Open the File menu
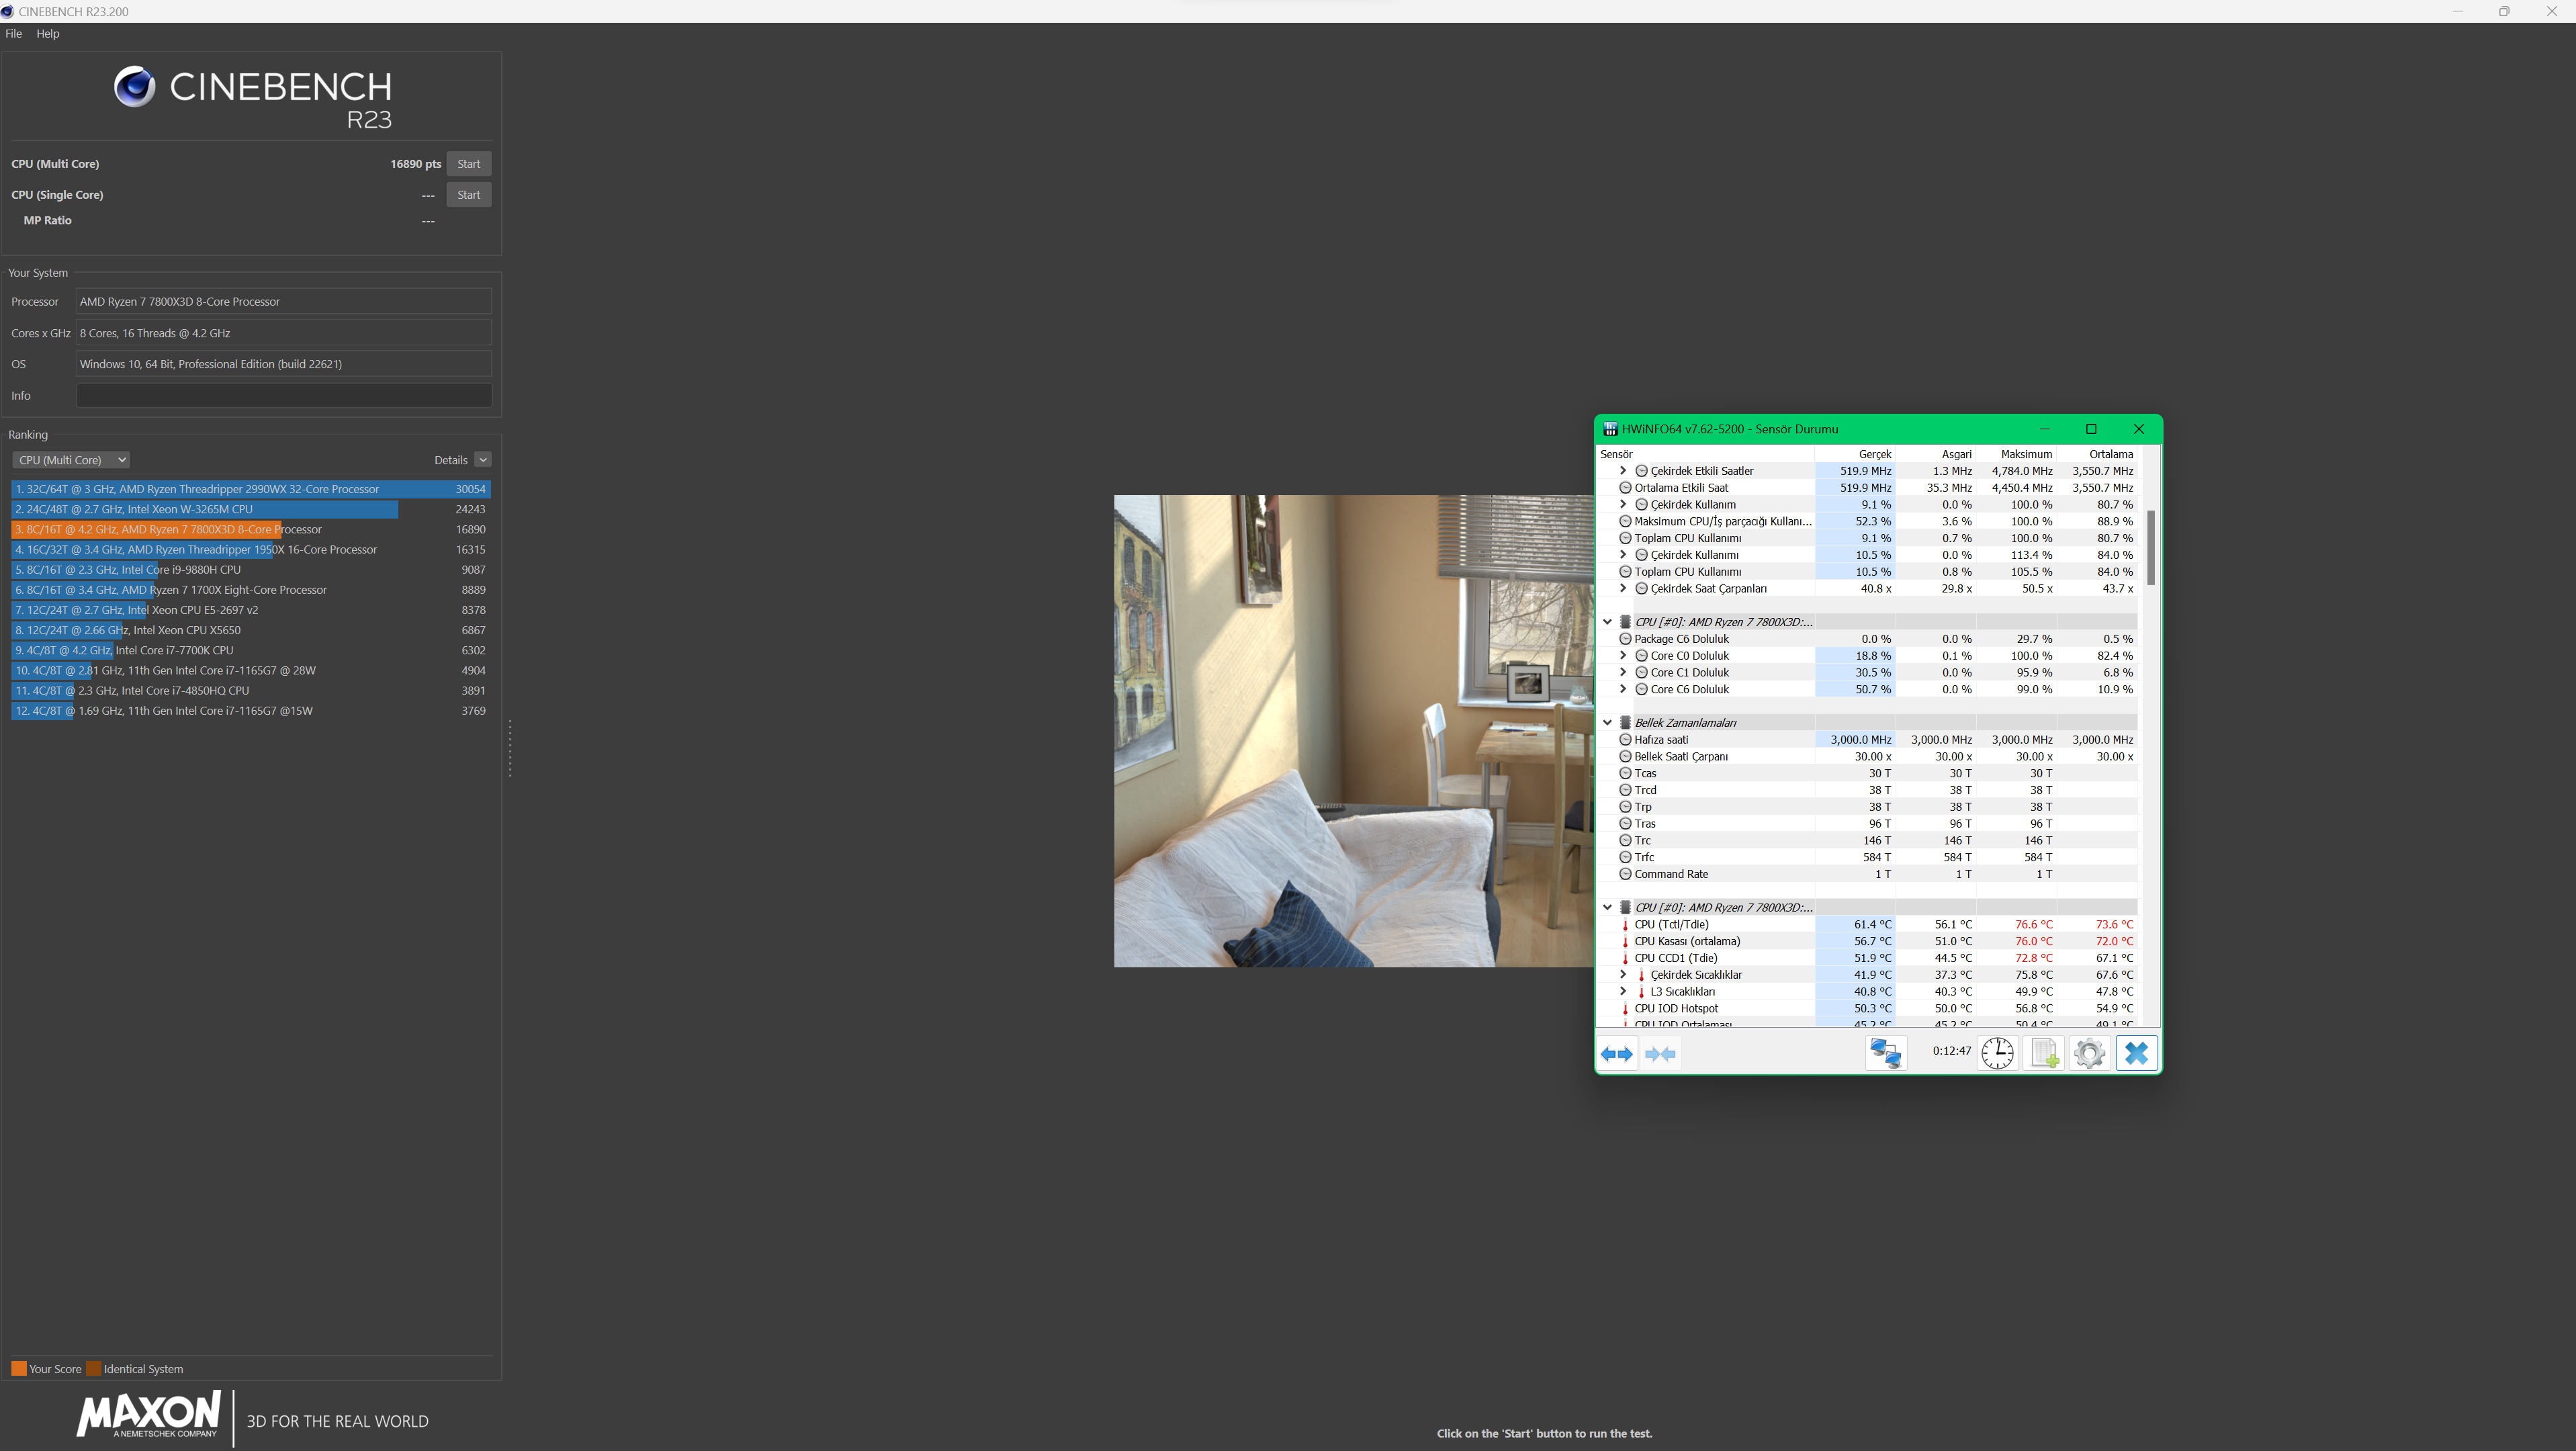 13,33
